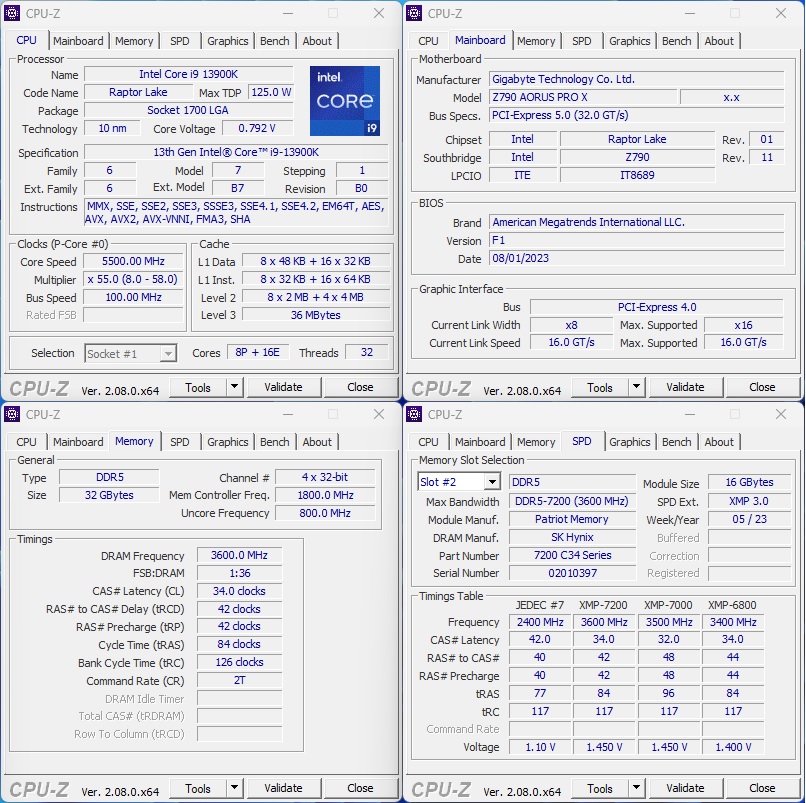Click the processor name field "Intel Core i9 13900K"
This screenshot has height=803, width=806.
189,74
